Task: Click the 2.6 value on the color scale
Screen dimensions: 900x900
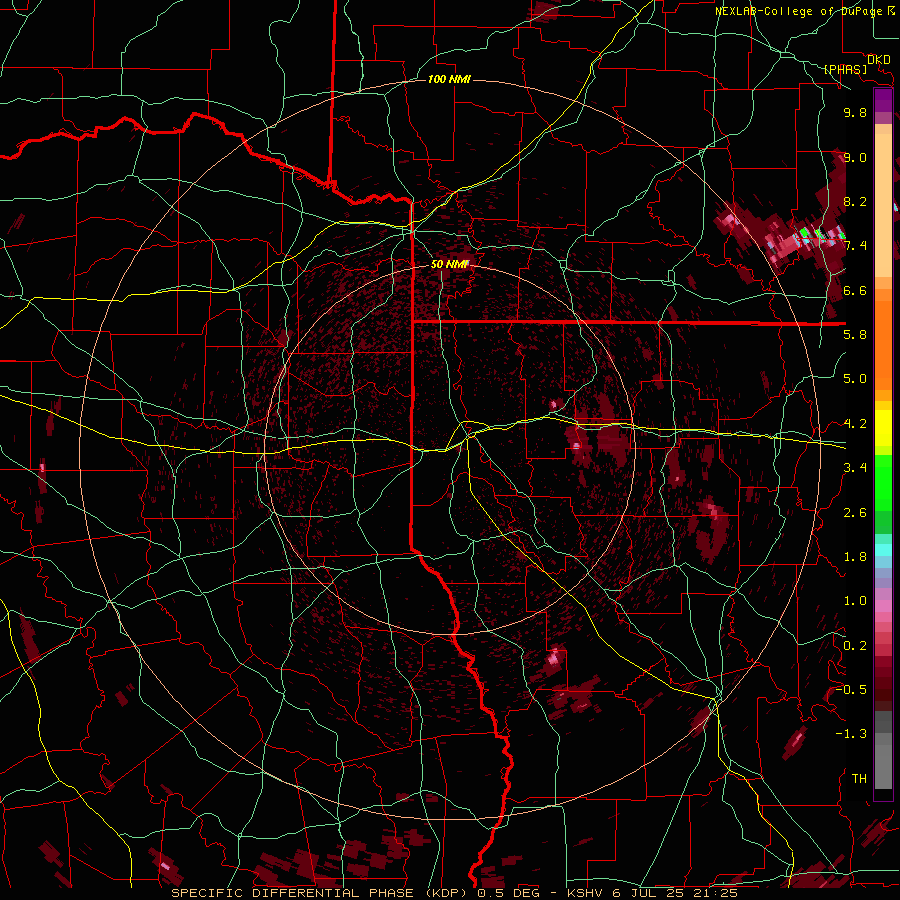Action: coord(855,513)
